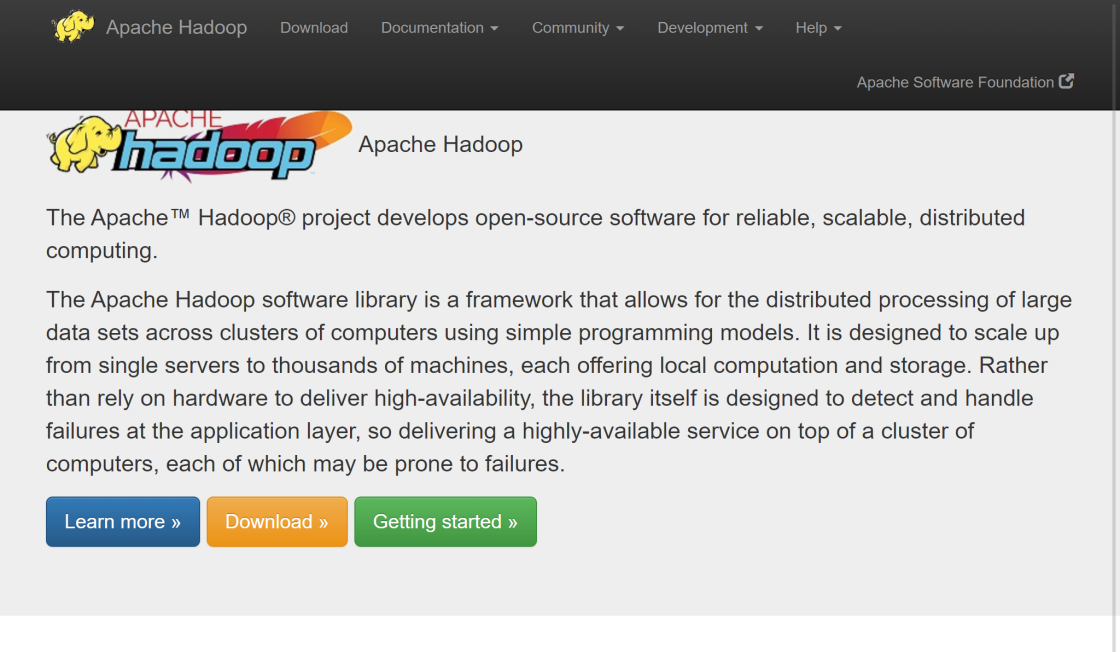
Task: Click the external link icon beside Apache Software Foundation
Action: 1067,82
